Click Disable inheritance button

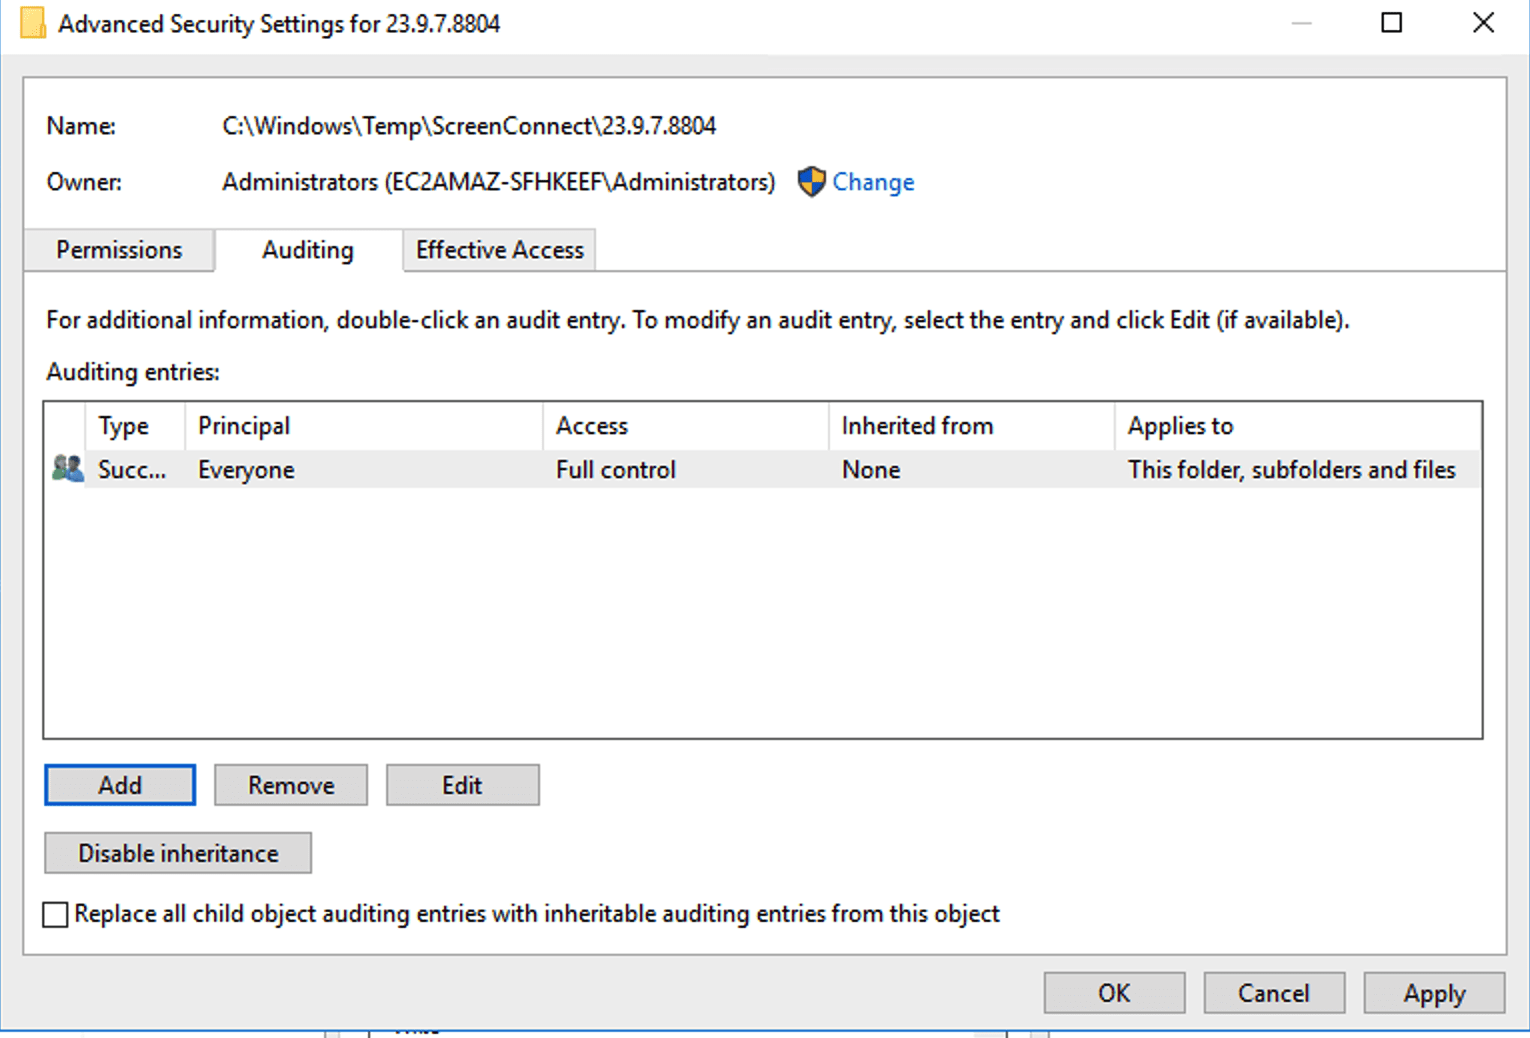pyautogui.click(x=178, y=853)
